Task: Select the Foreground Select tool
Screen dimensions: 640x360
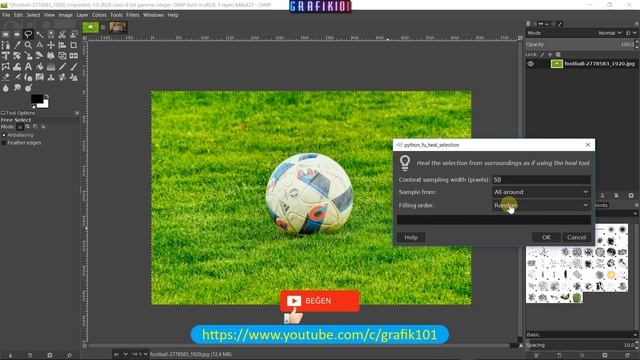Action: pyautogui.click(x=73, y=34)
